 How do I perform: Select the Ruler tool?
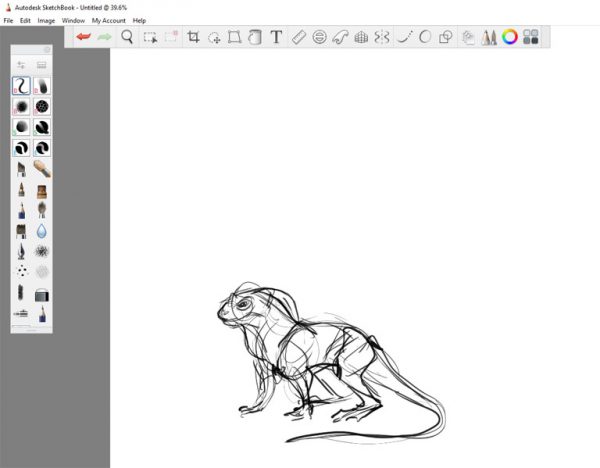(x=298, y=37)
